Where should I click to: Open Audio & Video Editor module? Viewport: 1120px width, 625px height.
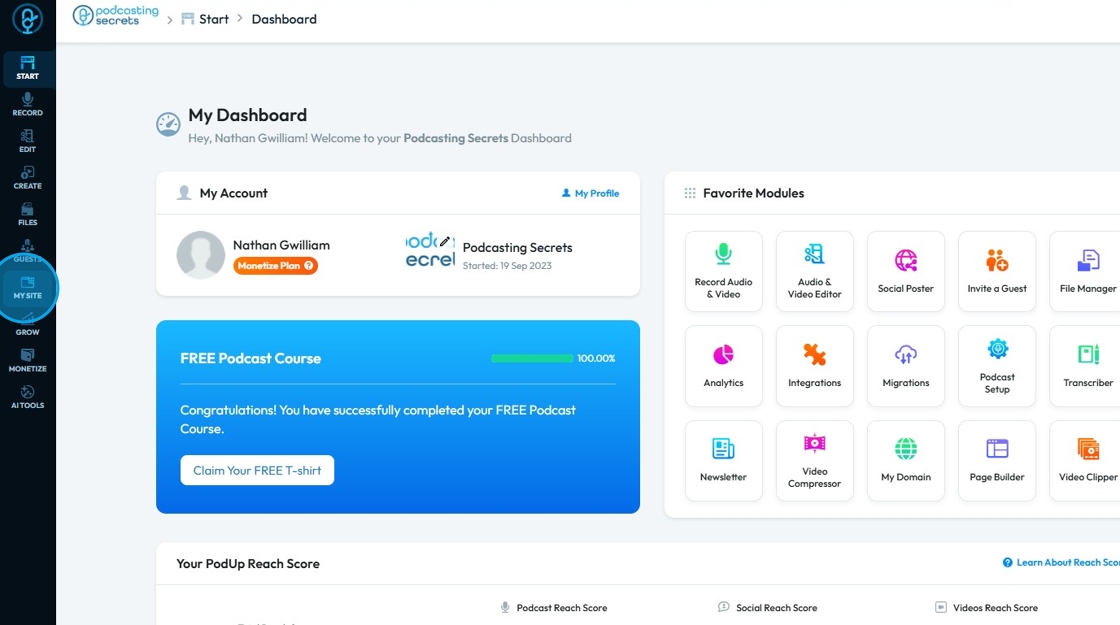click(x=814, y=271)
